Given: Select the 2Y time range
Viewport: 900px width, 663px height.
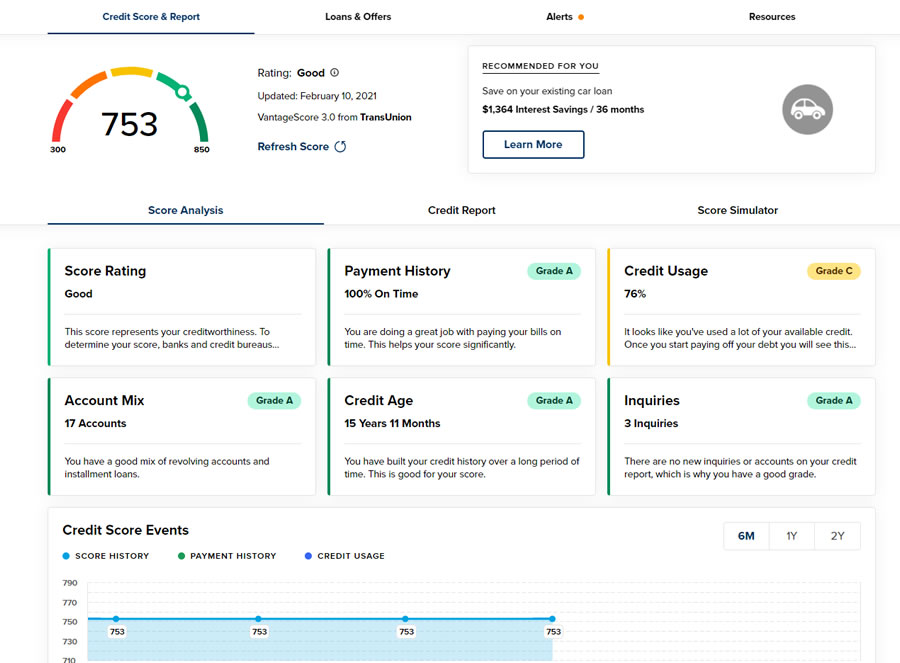Looking at the screenshot, I should pos(837,536).
